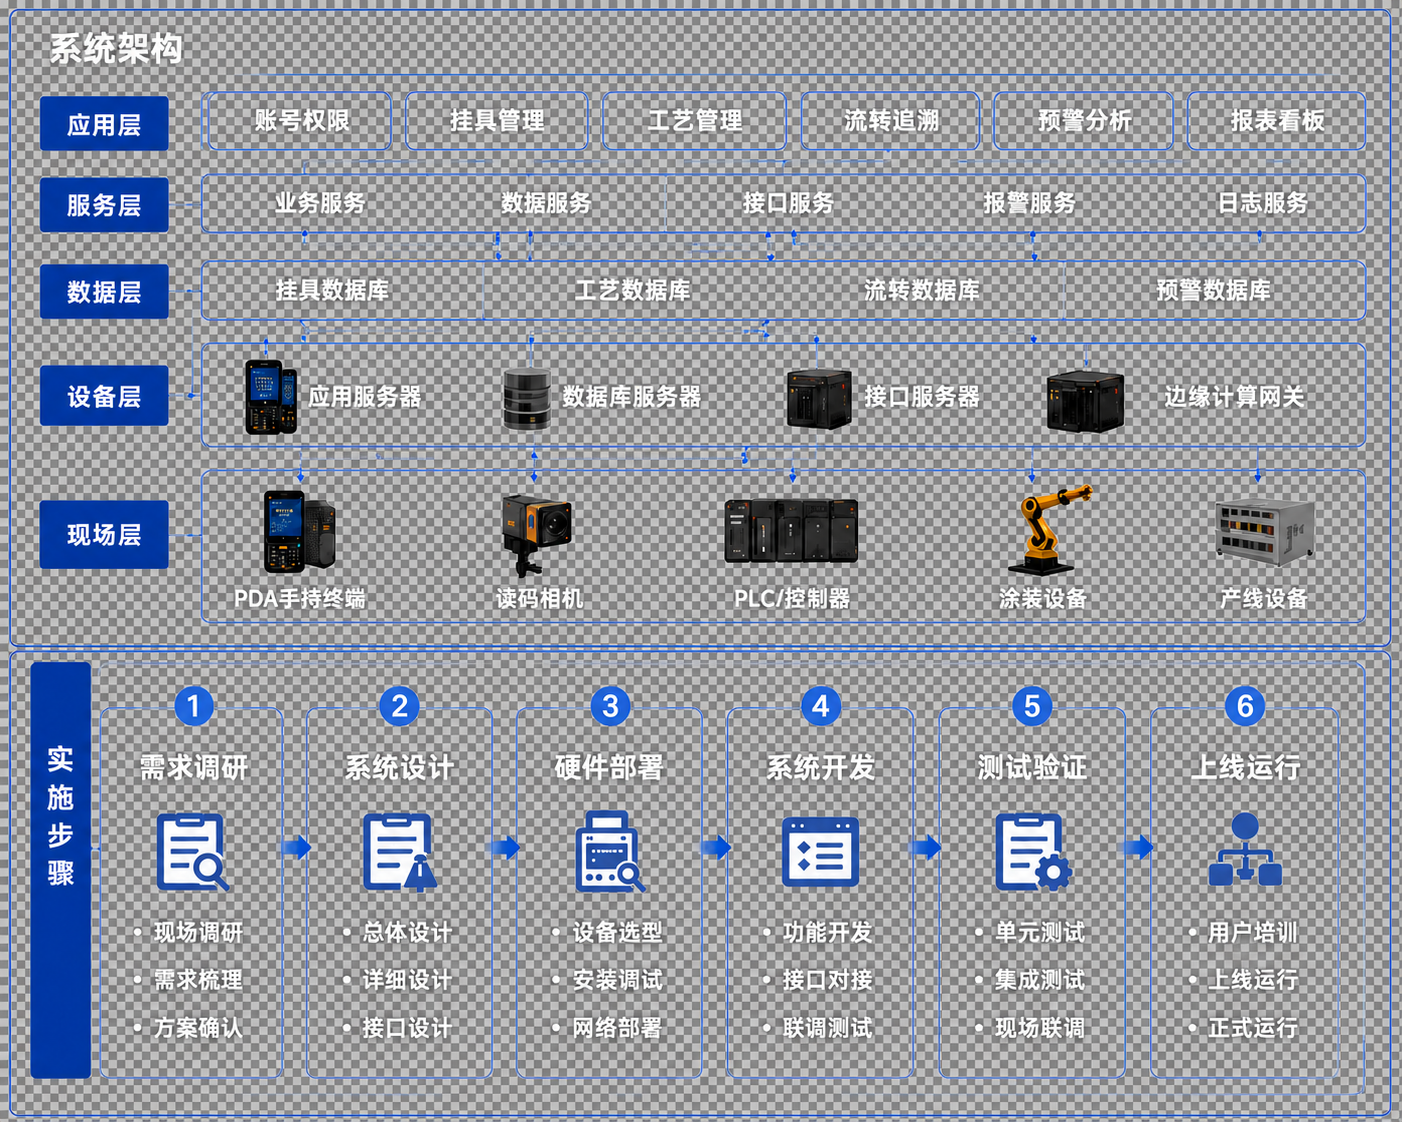Click the blue 现场层 label
Screen dimensions: 1402x1122
pyautogui.click(x=104, y=535)
